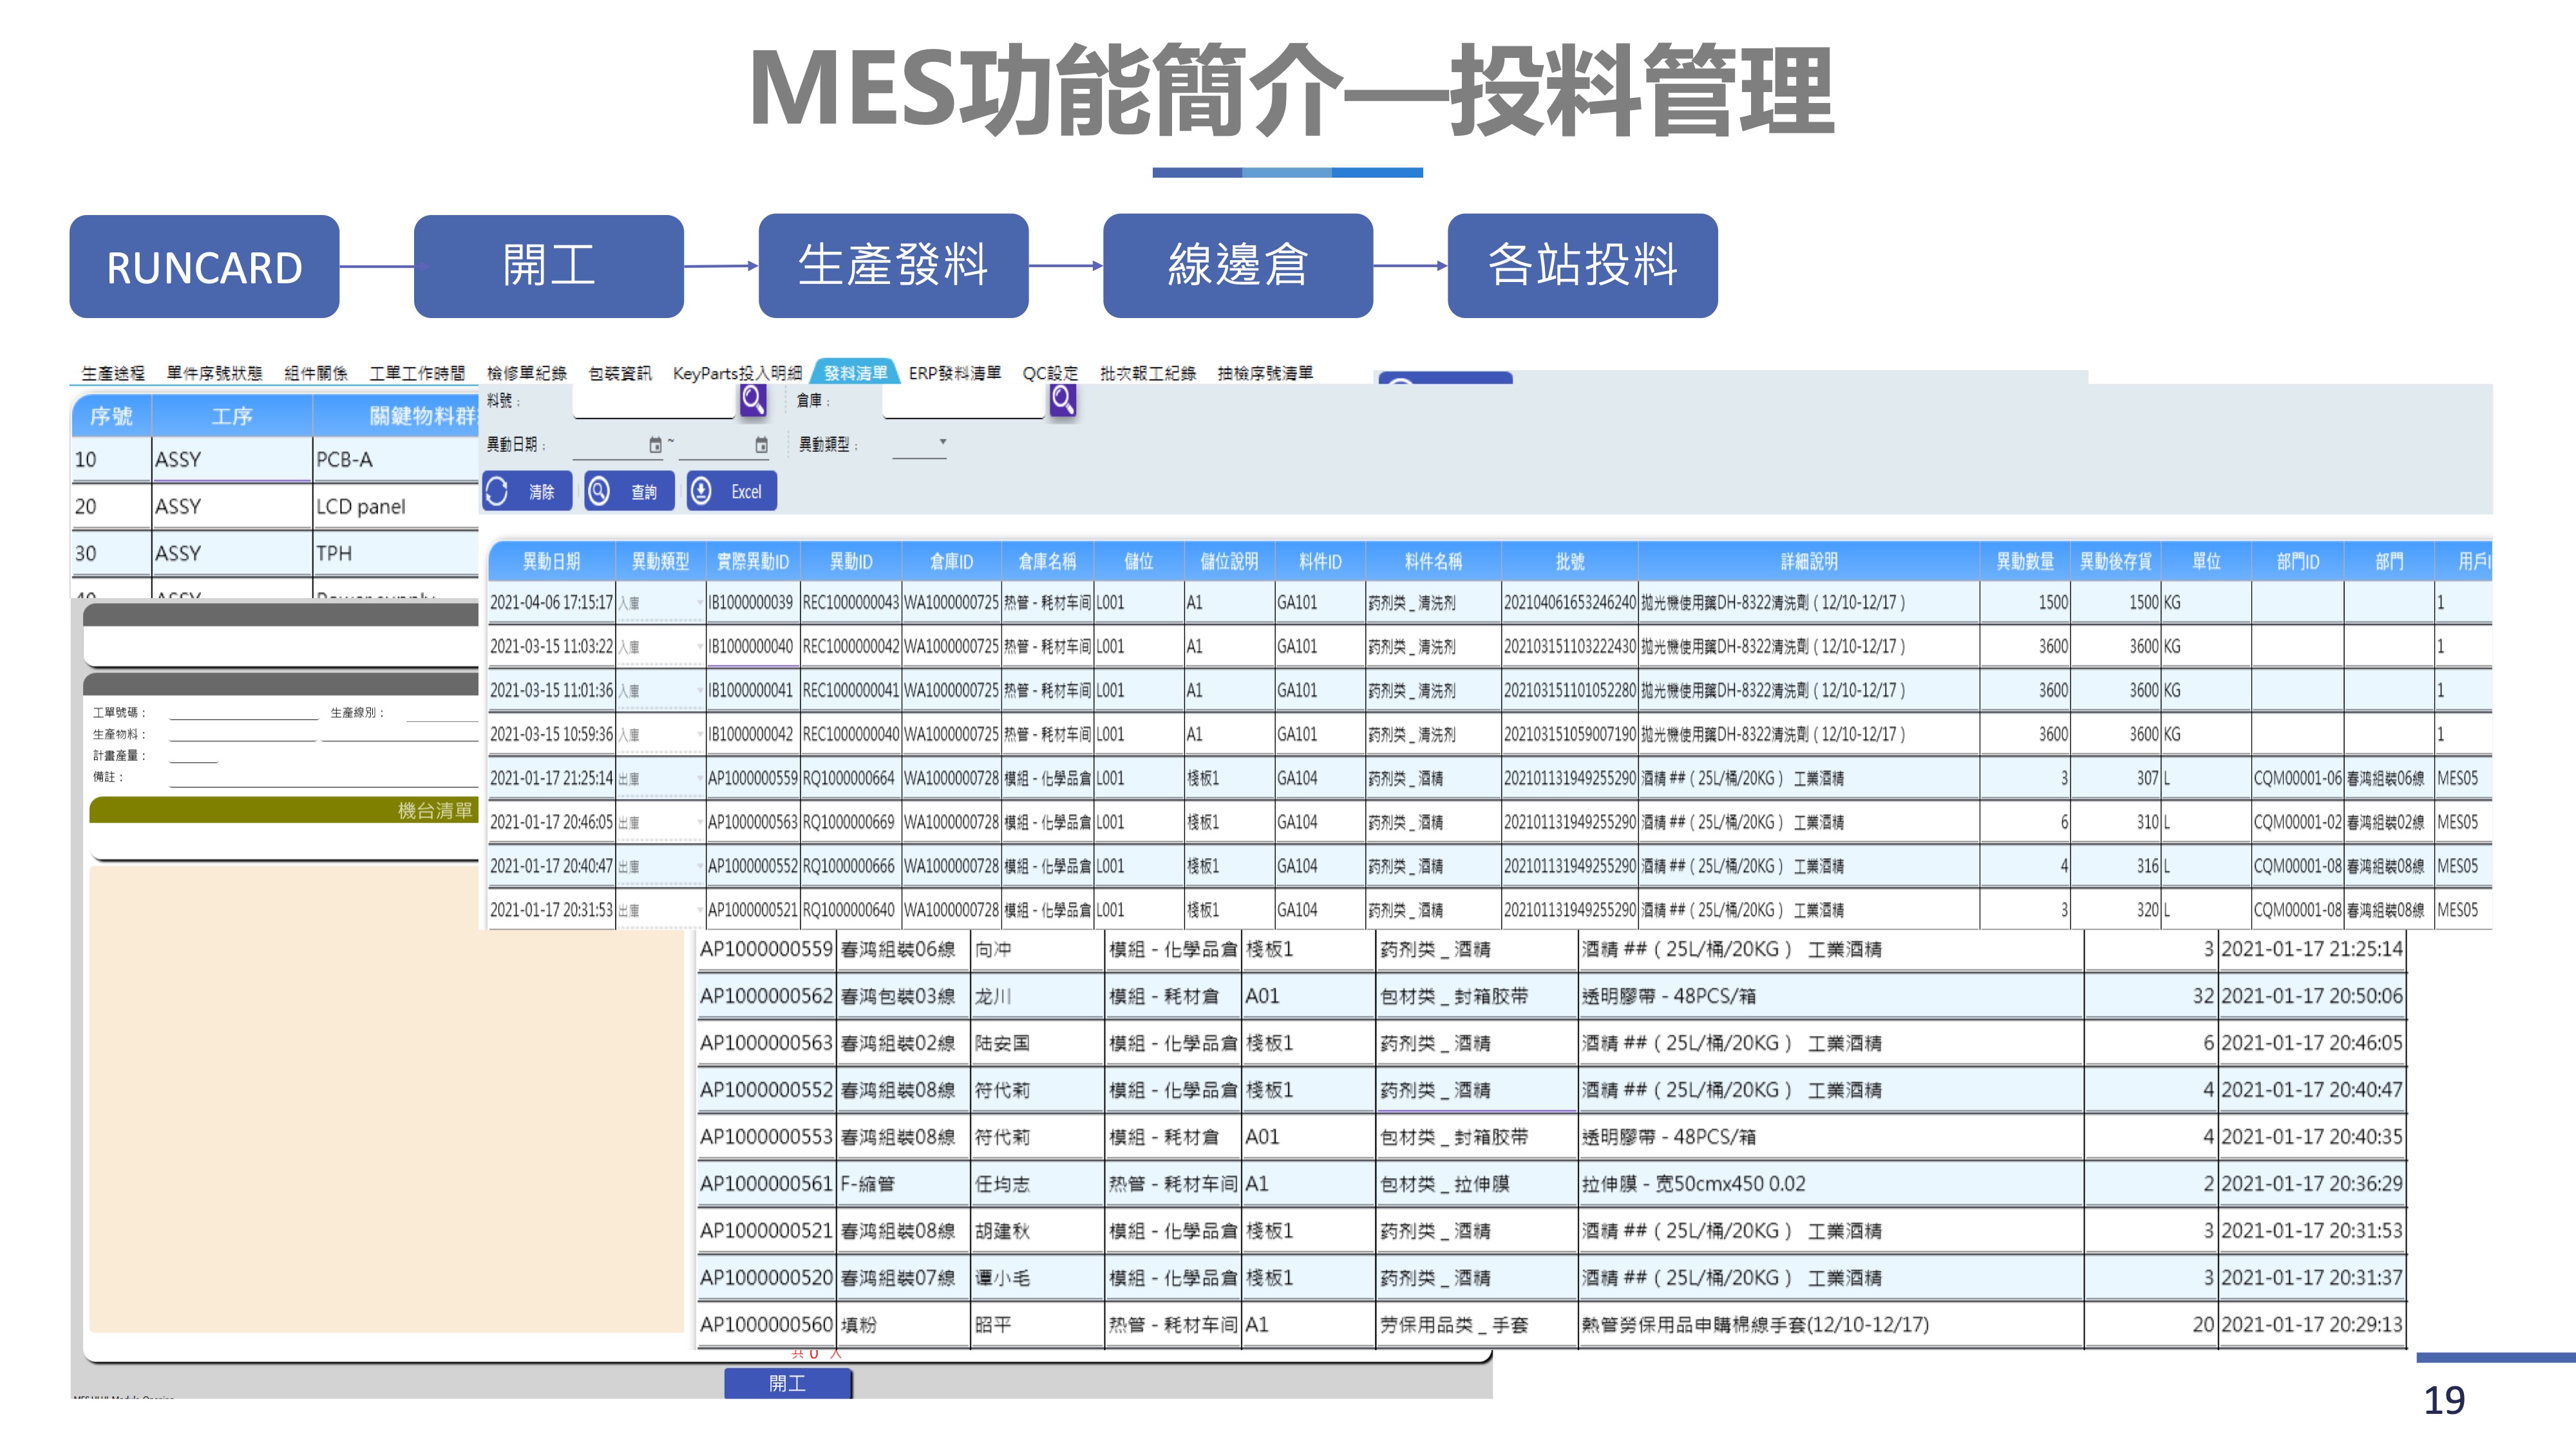Click the 工單號碼 input field
Viewport: 2576px width, 1448px height.
pos(243,712)
